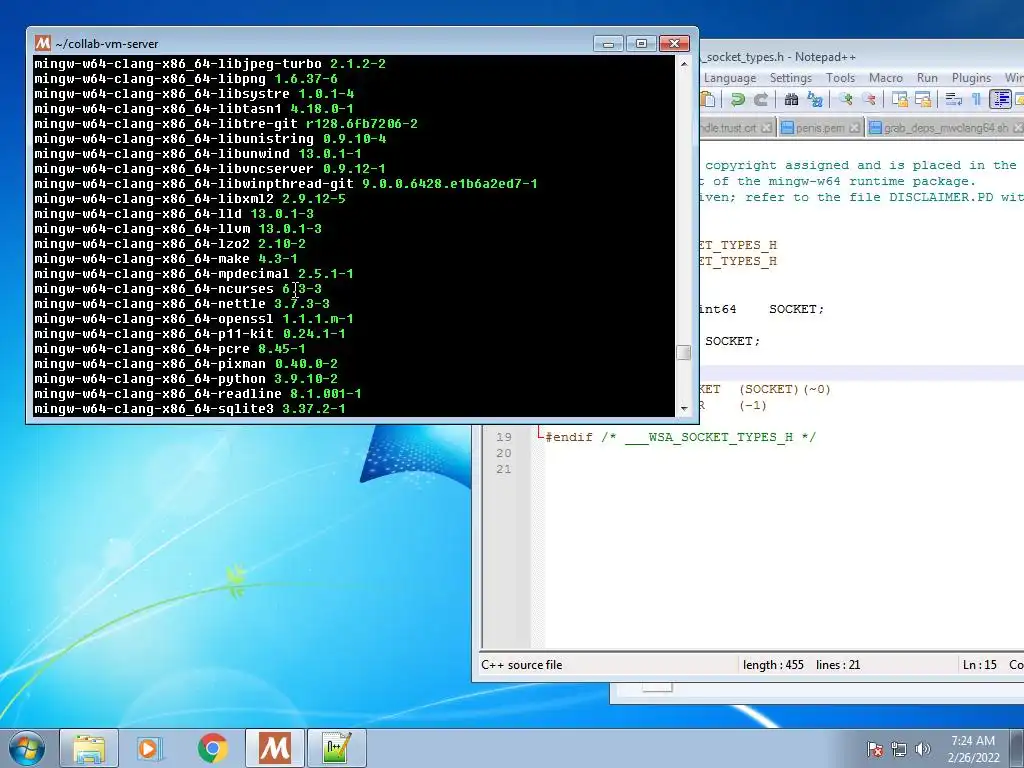Click the network tray icon
This screenshot has width=1024, height=768.
(x=899, y=749)
